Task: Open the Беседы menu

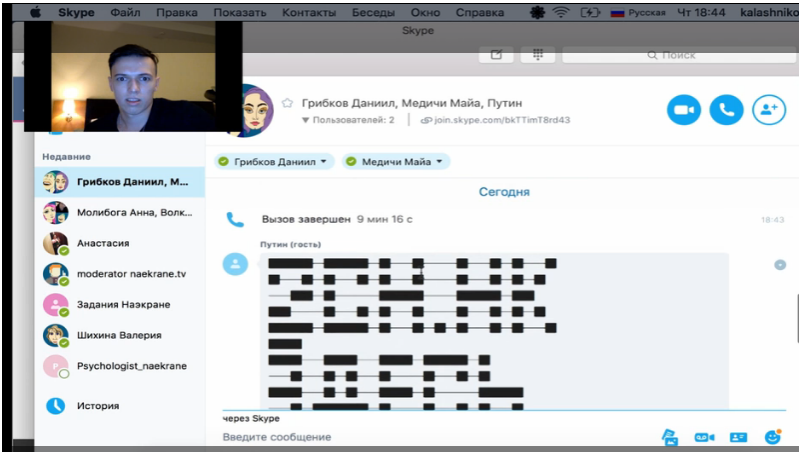Action: pyautogui.click(x=373, y=12)
